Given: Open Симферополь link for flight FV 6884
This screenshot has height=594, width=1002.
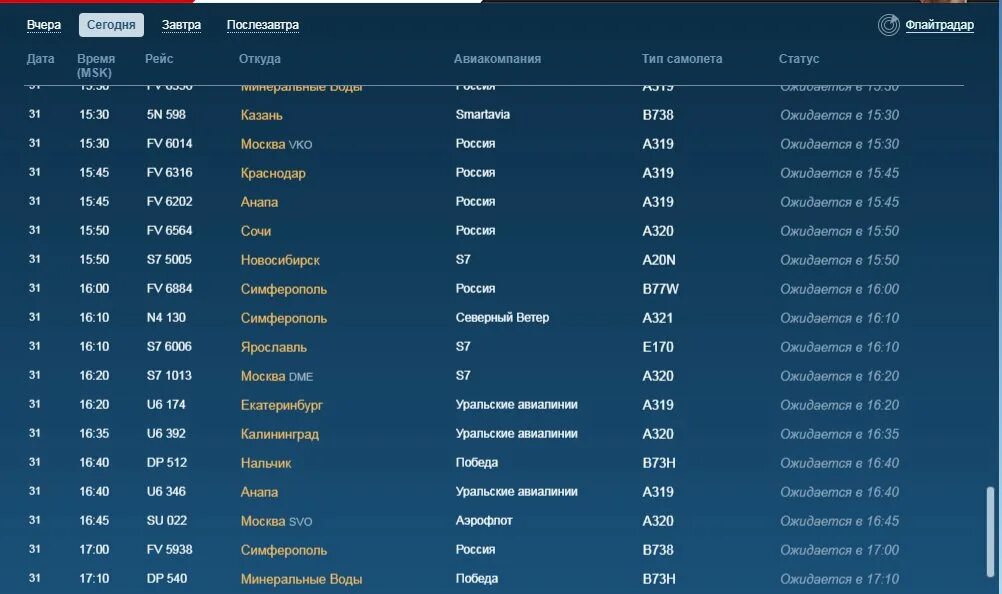Looking at the screenshot, I should click(284, 289).
